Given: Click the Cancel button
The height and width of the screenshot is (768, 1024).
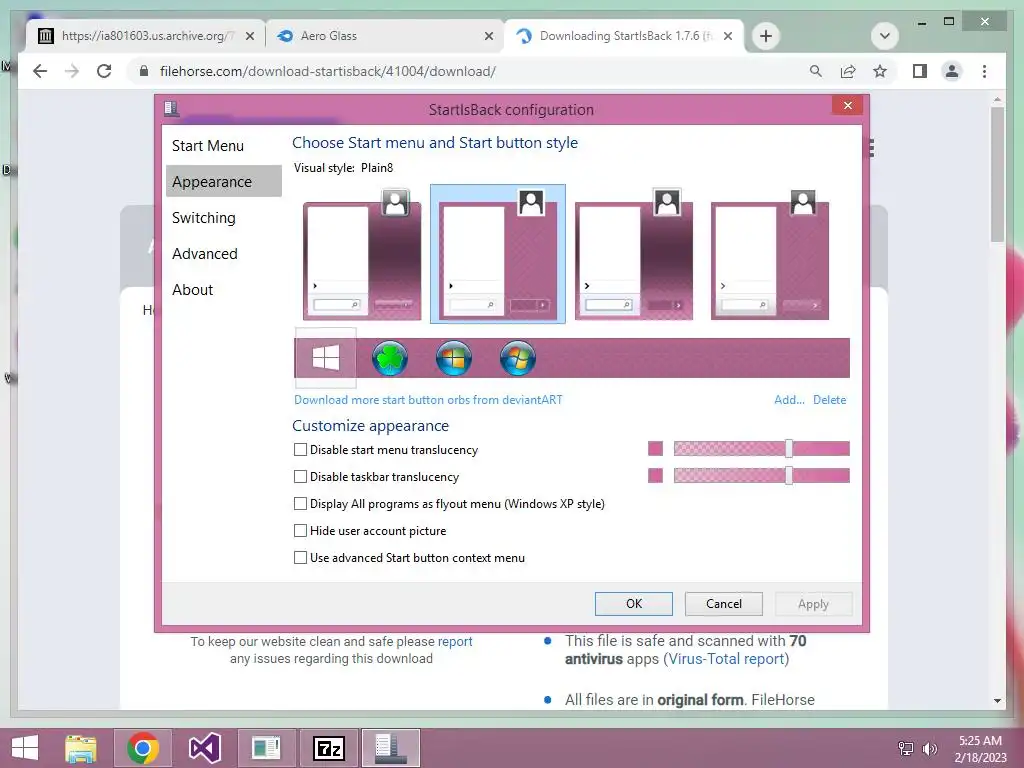Looking at the screenshot, I should tap(724, 604).
